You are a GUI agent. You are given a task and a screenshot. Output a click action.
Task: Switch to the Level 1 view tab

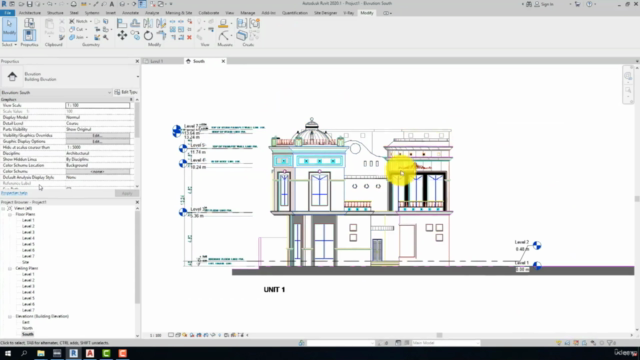click(157, 61)
